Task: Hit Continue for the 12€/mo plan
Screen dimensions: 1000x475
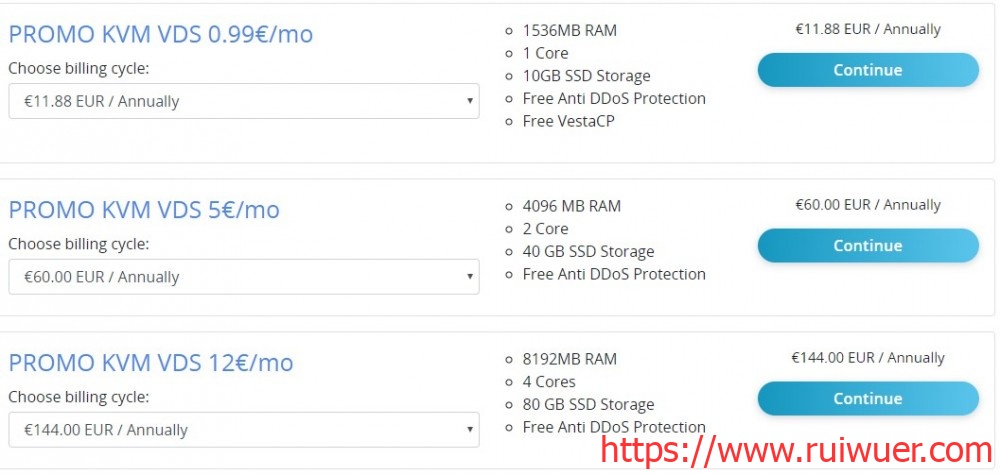Action: click(x=867, y=398)
